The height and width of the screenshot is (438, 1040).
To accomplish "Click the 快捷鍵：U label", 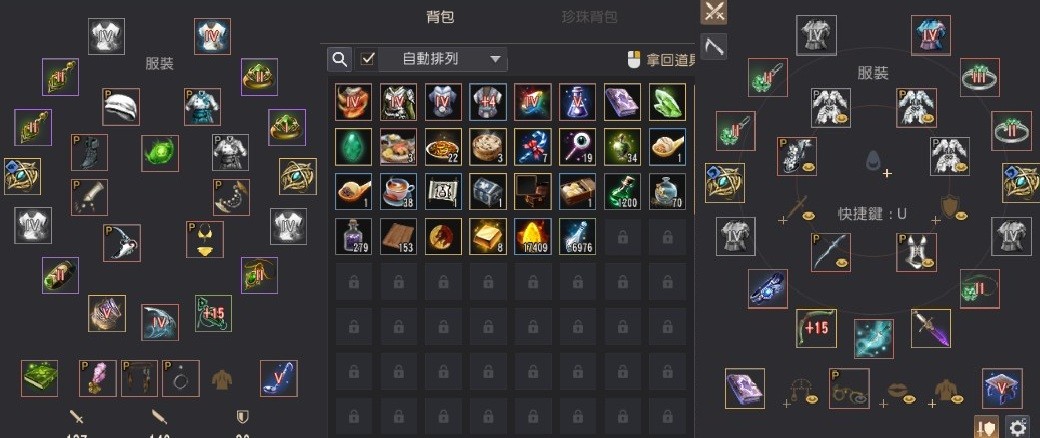I will (x=872, y=214).
